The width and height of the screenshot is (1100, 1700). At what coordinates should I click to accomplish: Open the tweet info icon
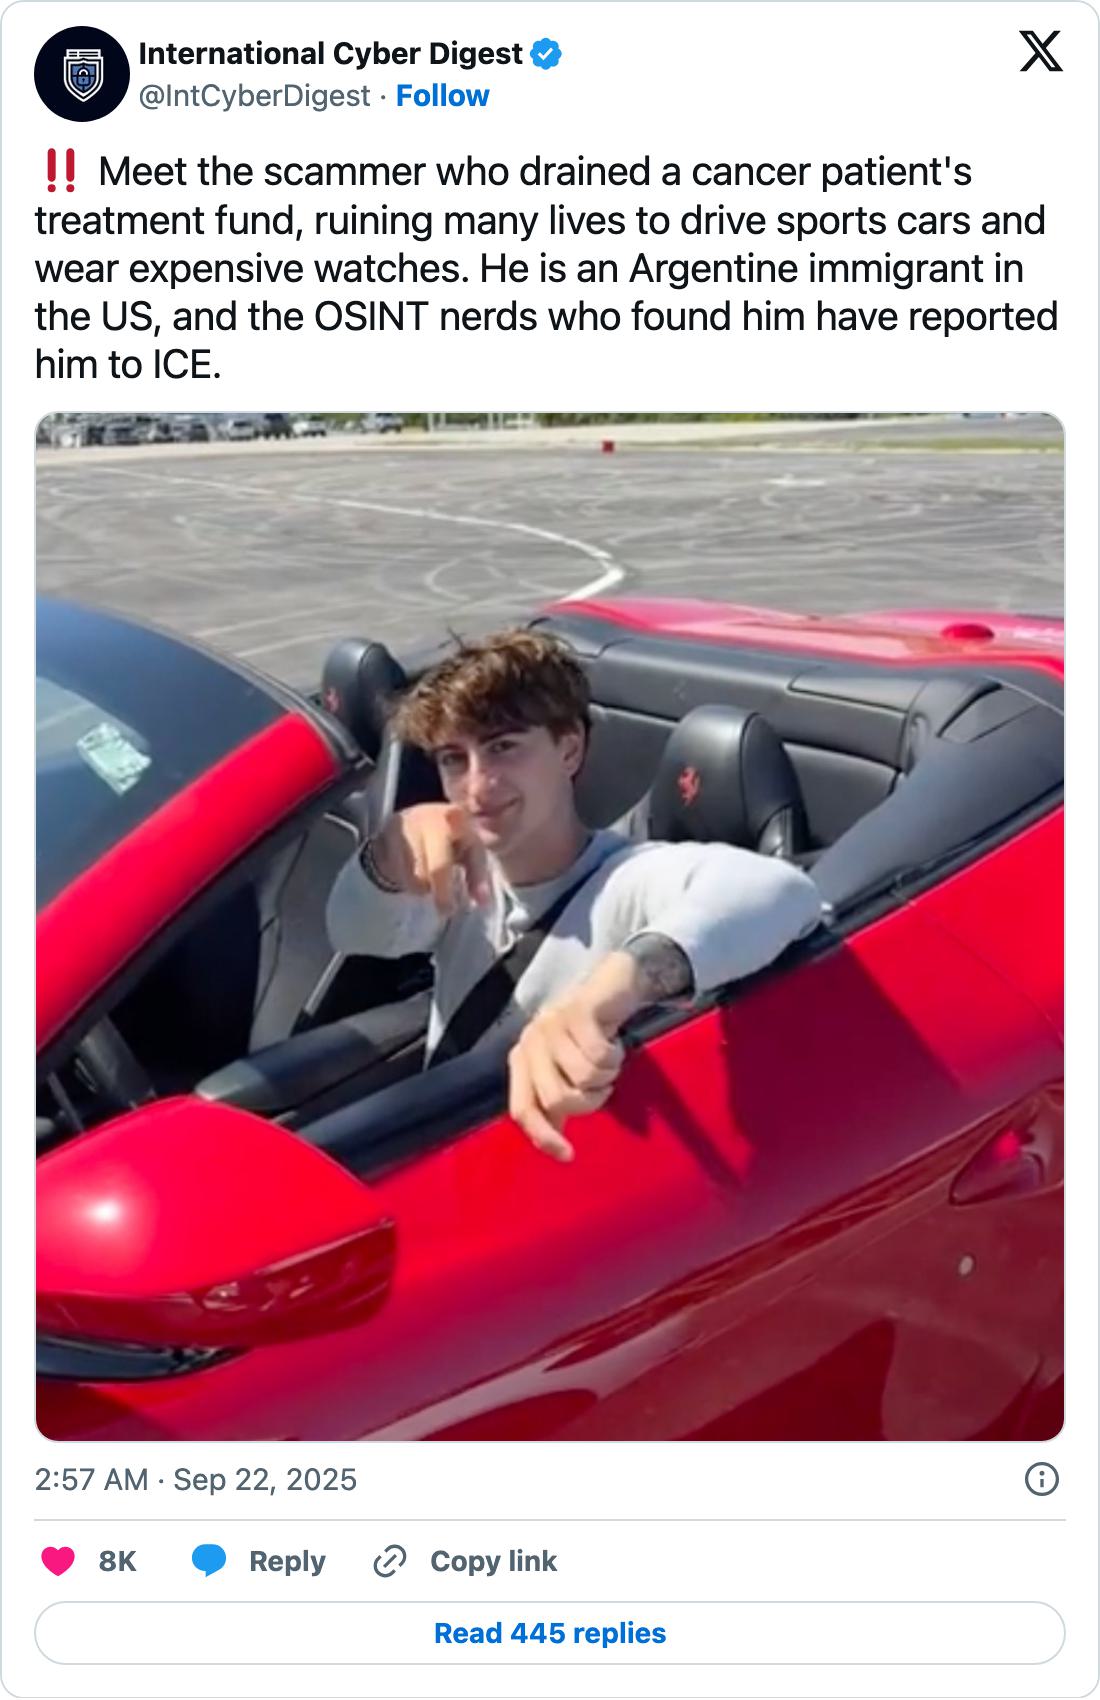coord(1042,1479)
